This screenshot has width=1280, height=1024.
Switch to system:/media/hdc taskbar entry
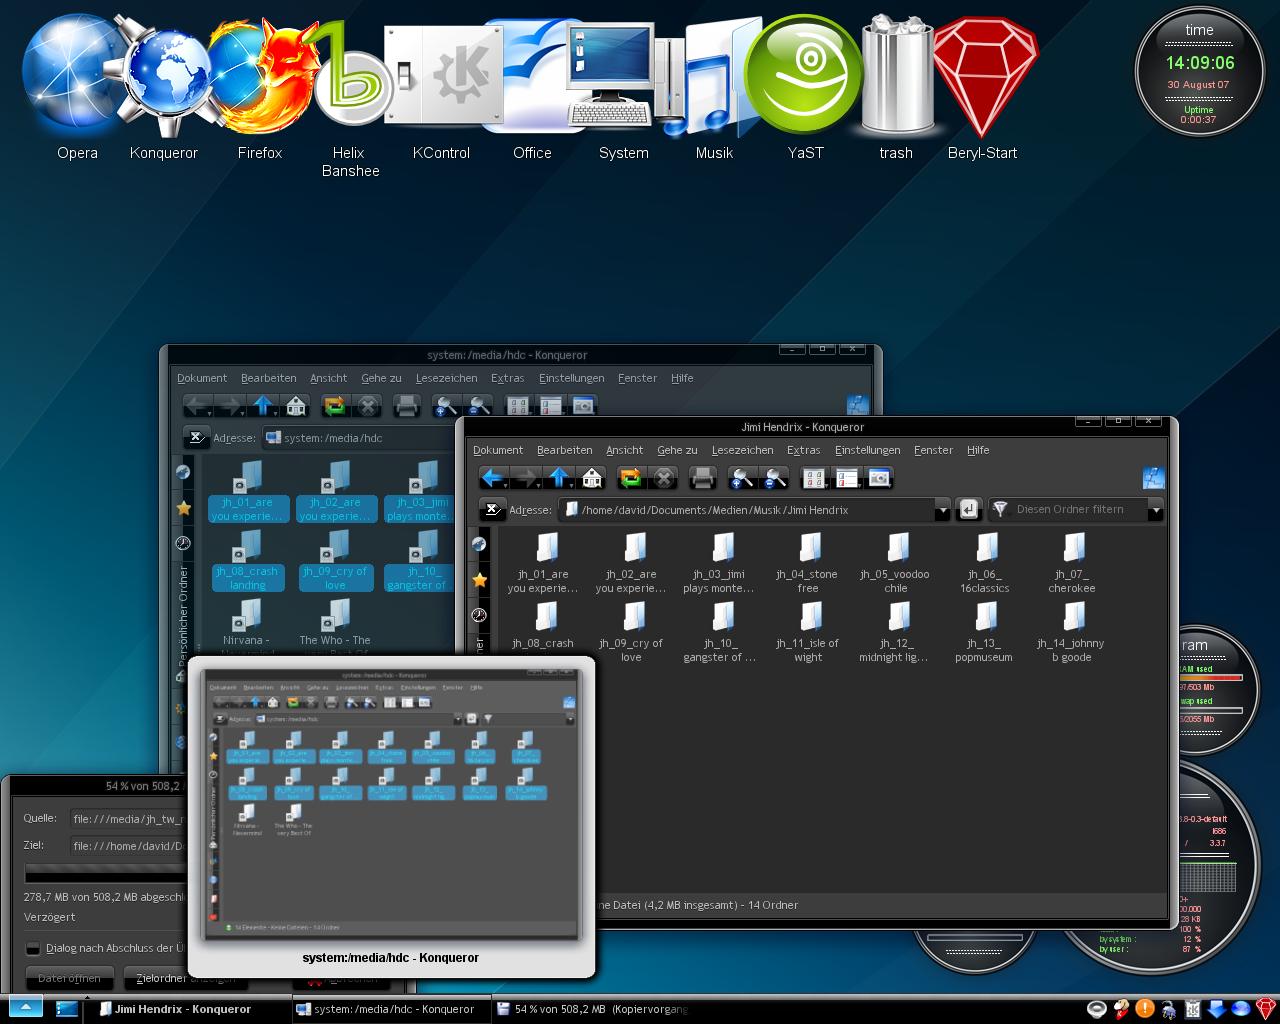392,1009
